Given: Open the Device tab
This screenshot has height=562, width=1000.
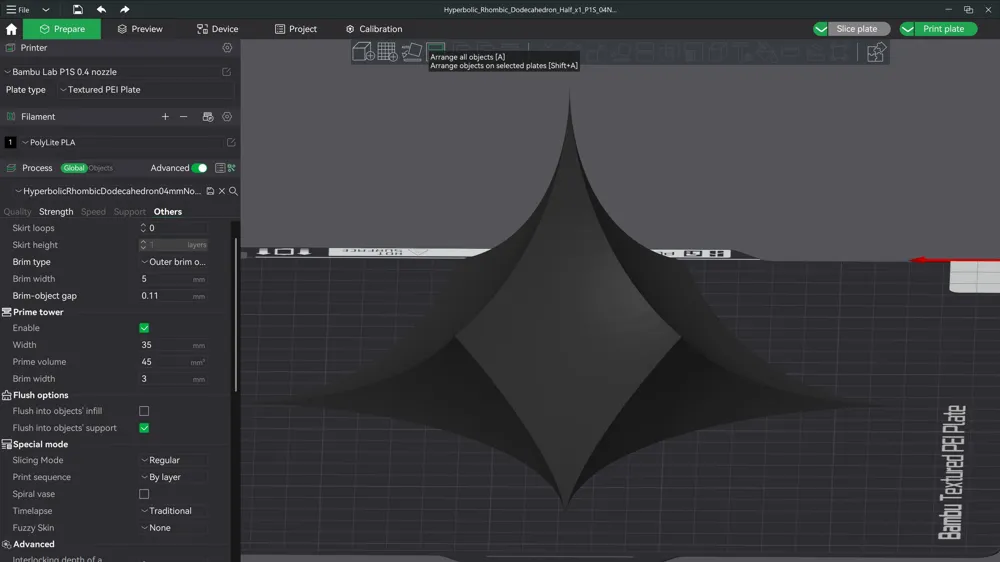Looking at the screenshot, I should pos(217,29).
